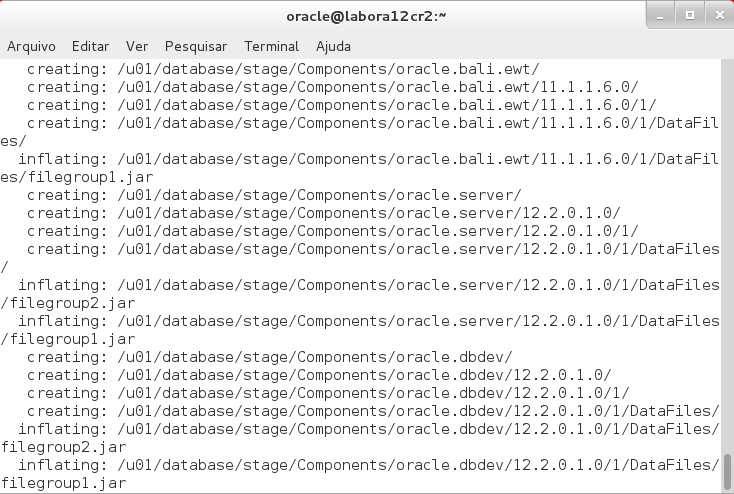
Task: Select the Terminal menu
Action: click(271, 46)
